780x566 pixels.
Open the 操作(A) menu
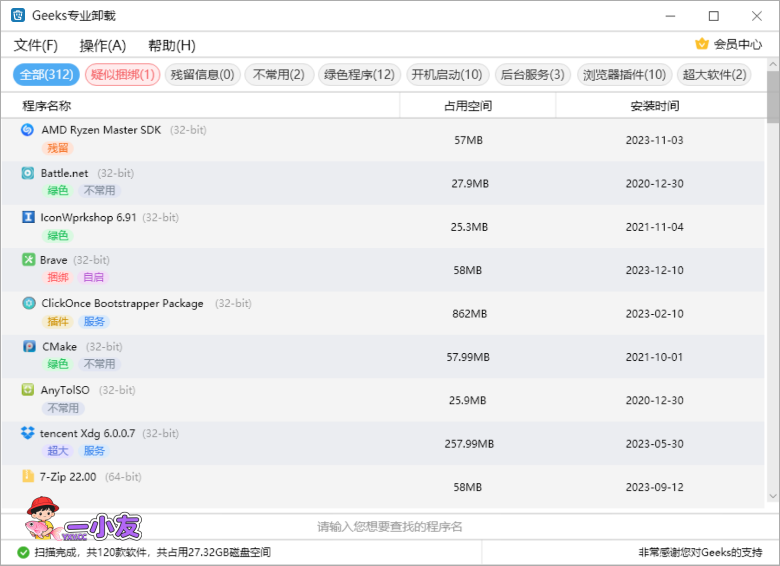point(103,45)
